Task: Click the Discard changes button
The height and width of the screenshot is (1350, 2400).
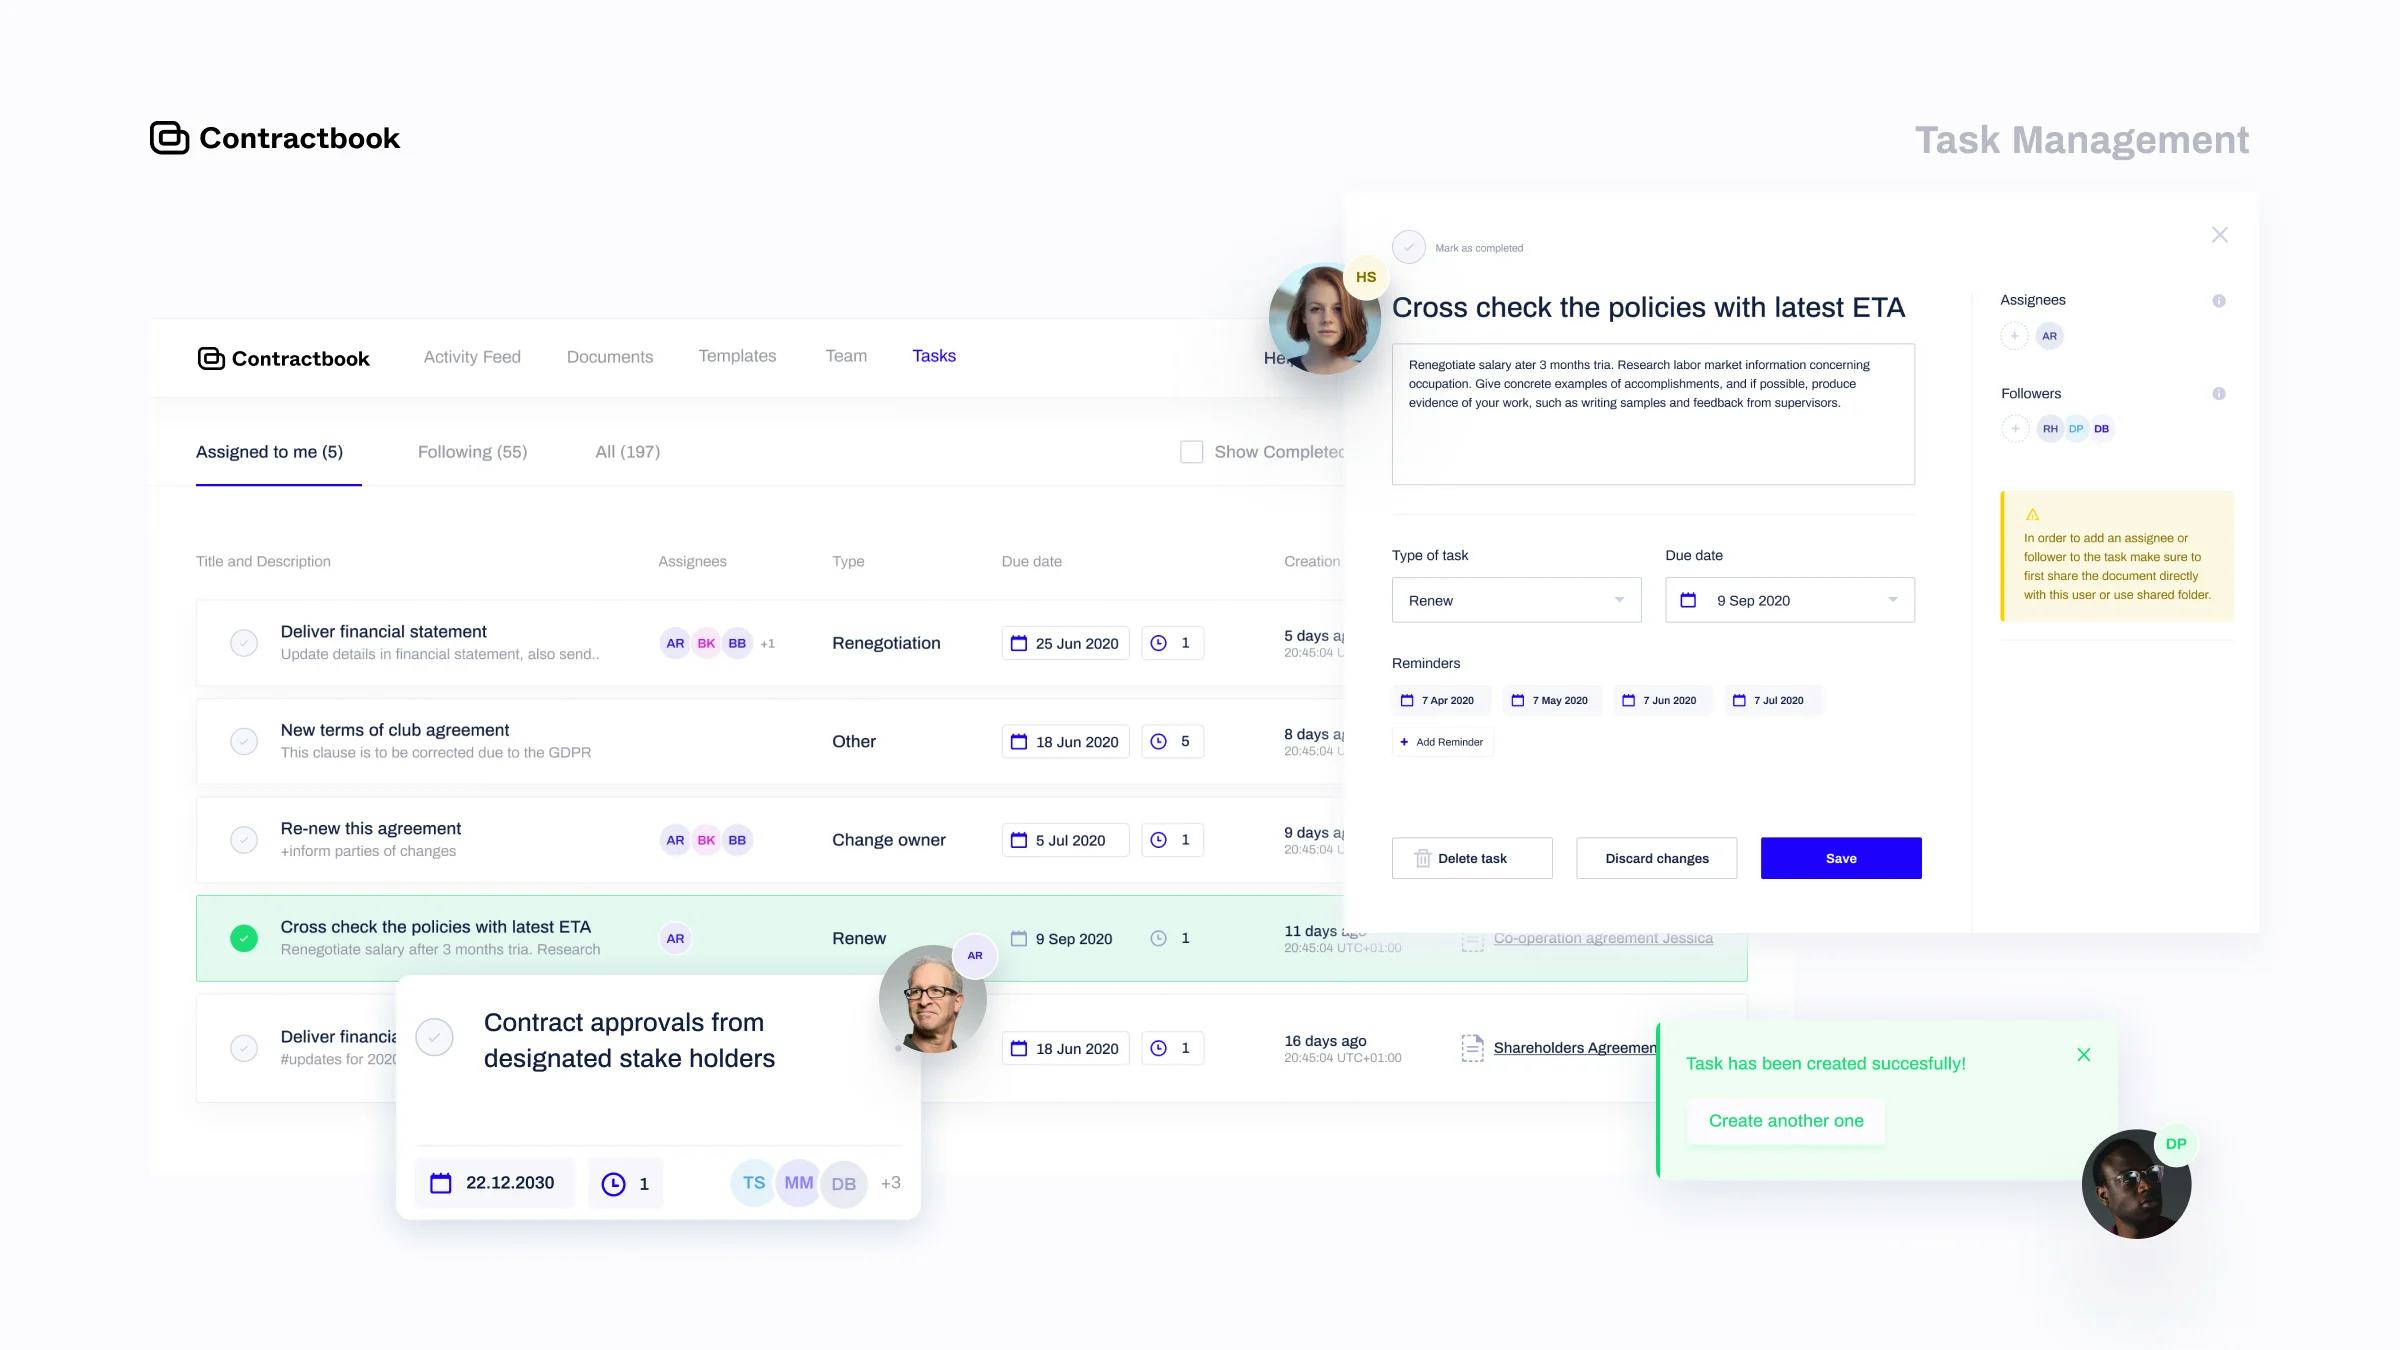Action: pyautogui.click(x=1657, y=857)
